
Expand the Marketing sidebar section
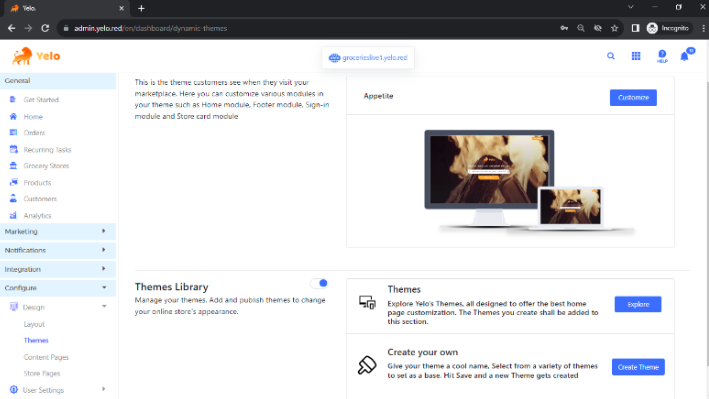click(x=58, y=231)
